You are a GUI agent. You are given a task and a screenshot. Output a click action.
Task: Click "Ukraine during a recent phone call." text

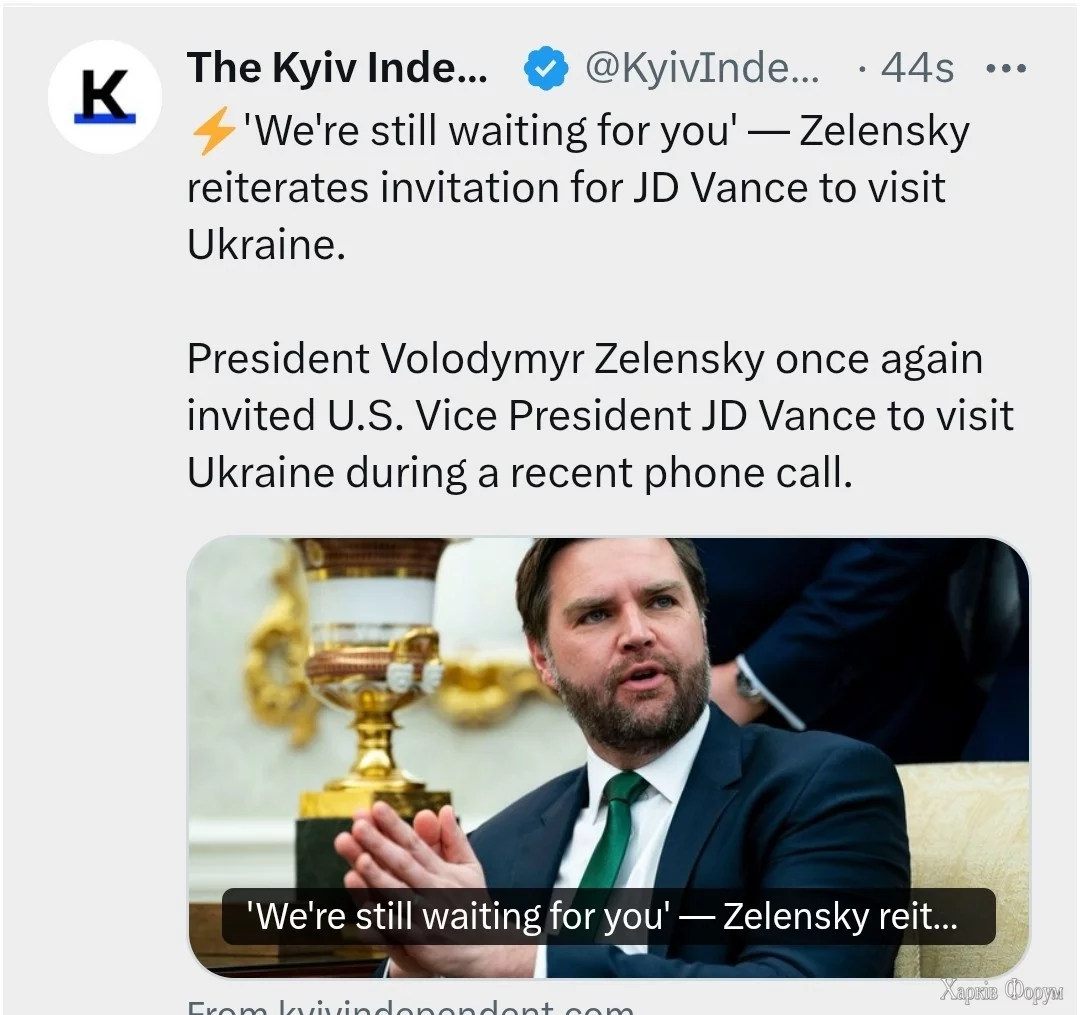pos(520,473)
